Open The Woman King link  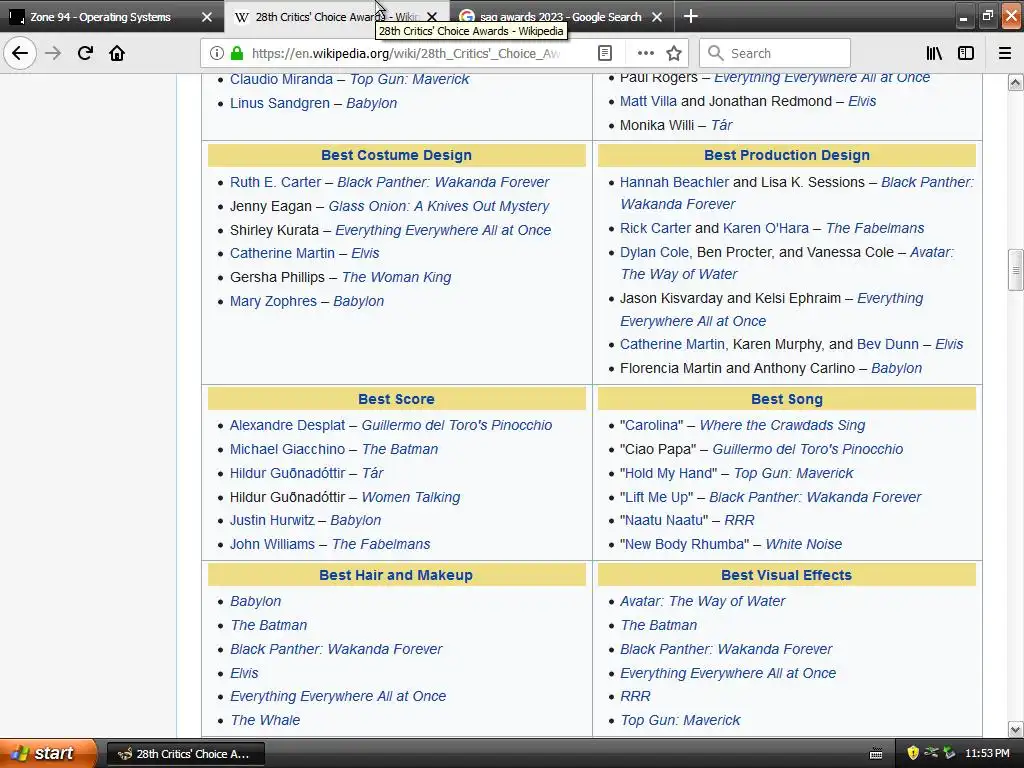point(396,278)
